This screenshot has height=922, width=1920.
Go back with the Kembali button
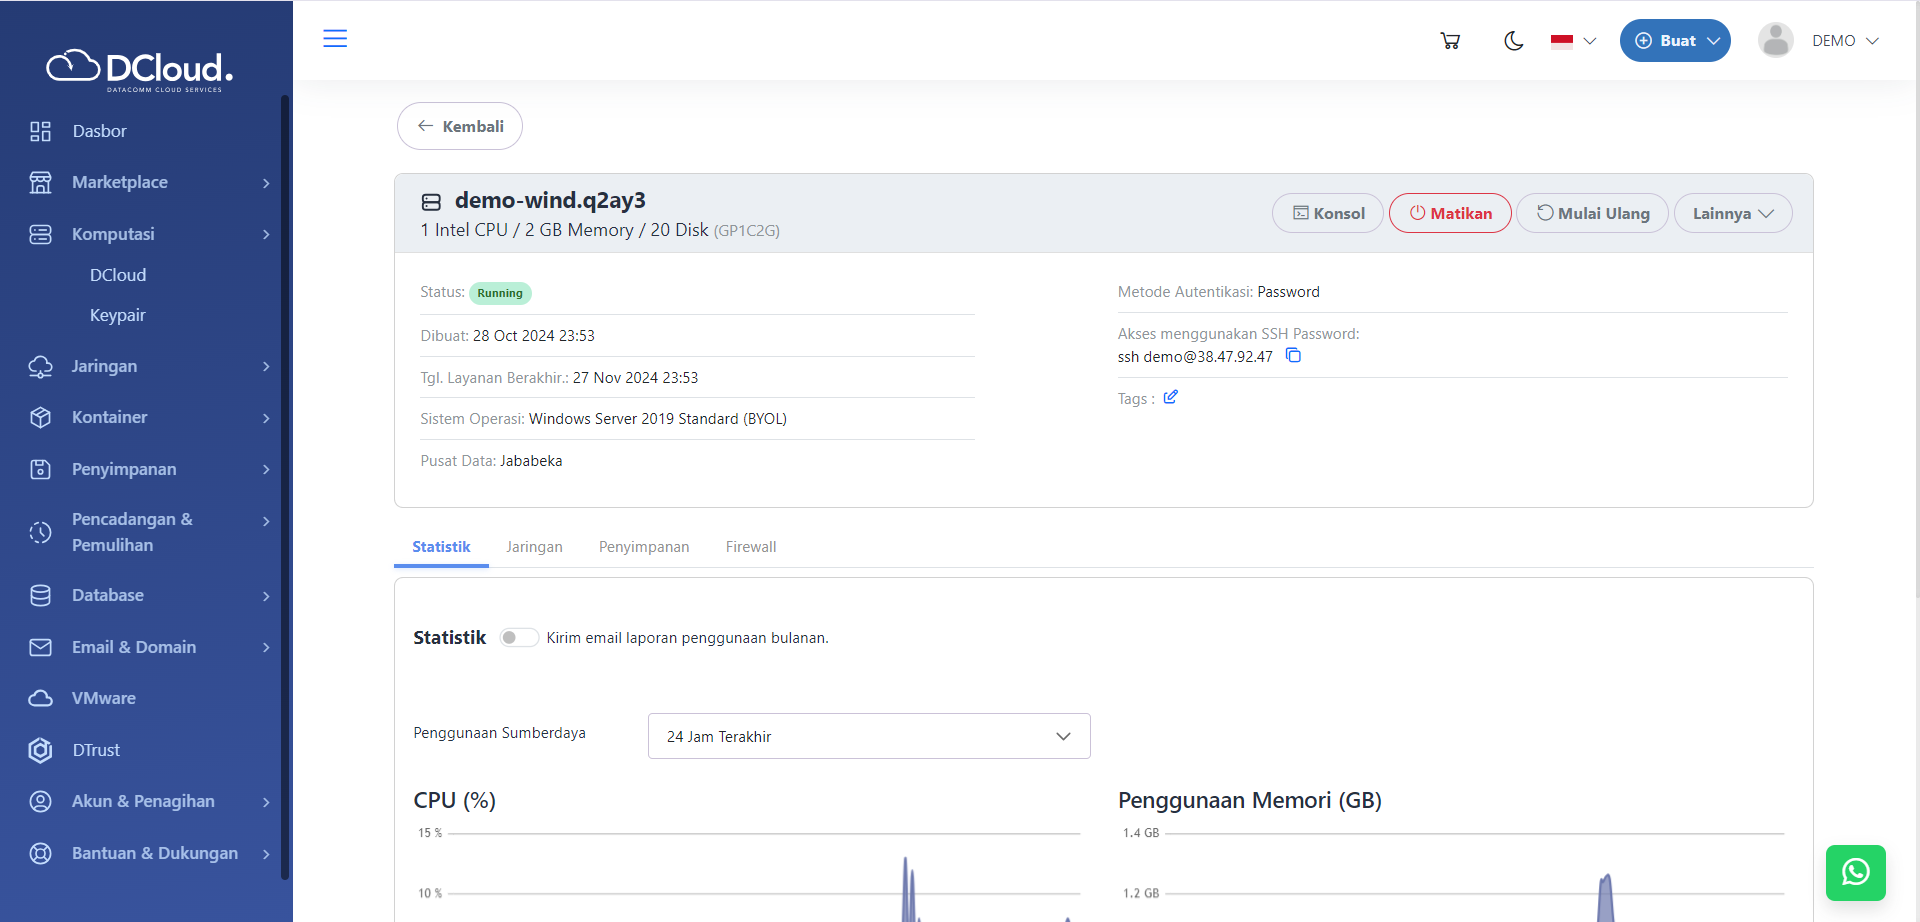pos(460,126)
